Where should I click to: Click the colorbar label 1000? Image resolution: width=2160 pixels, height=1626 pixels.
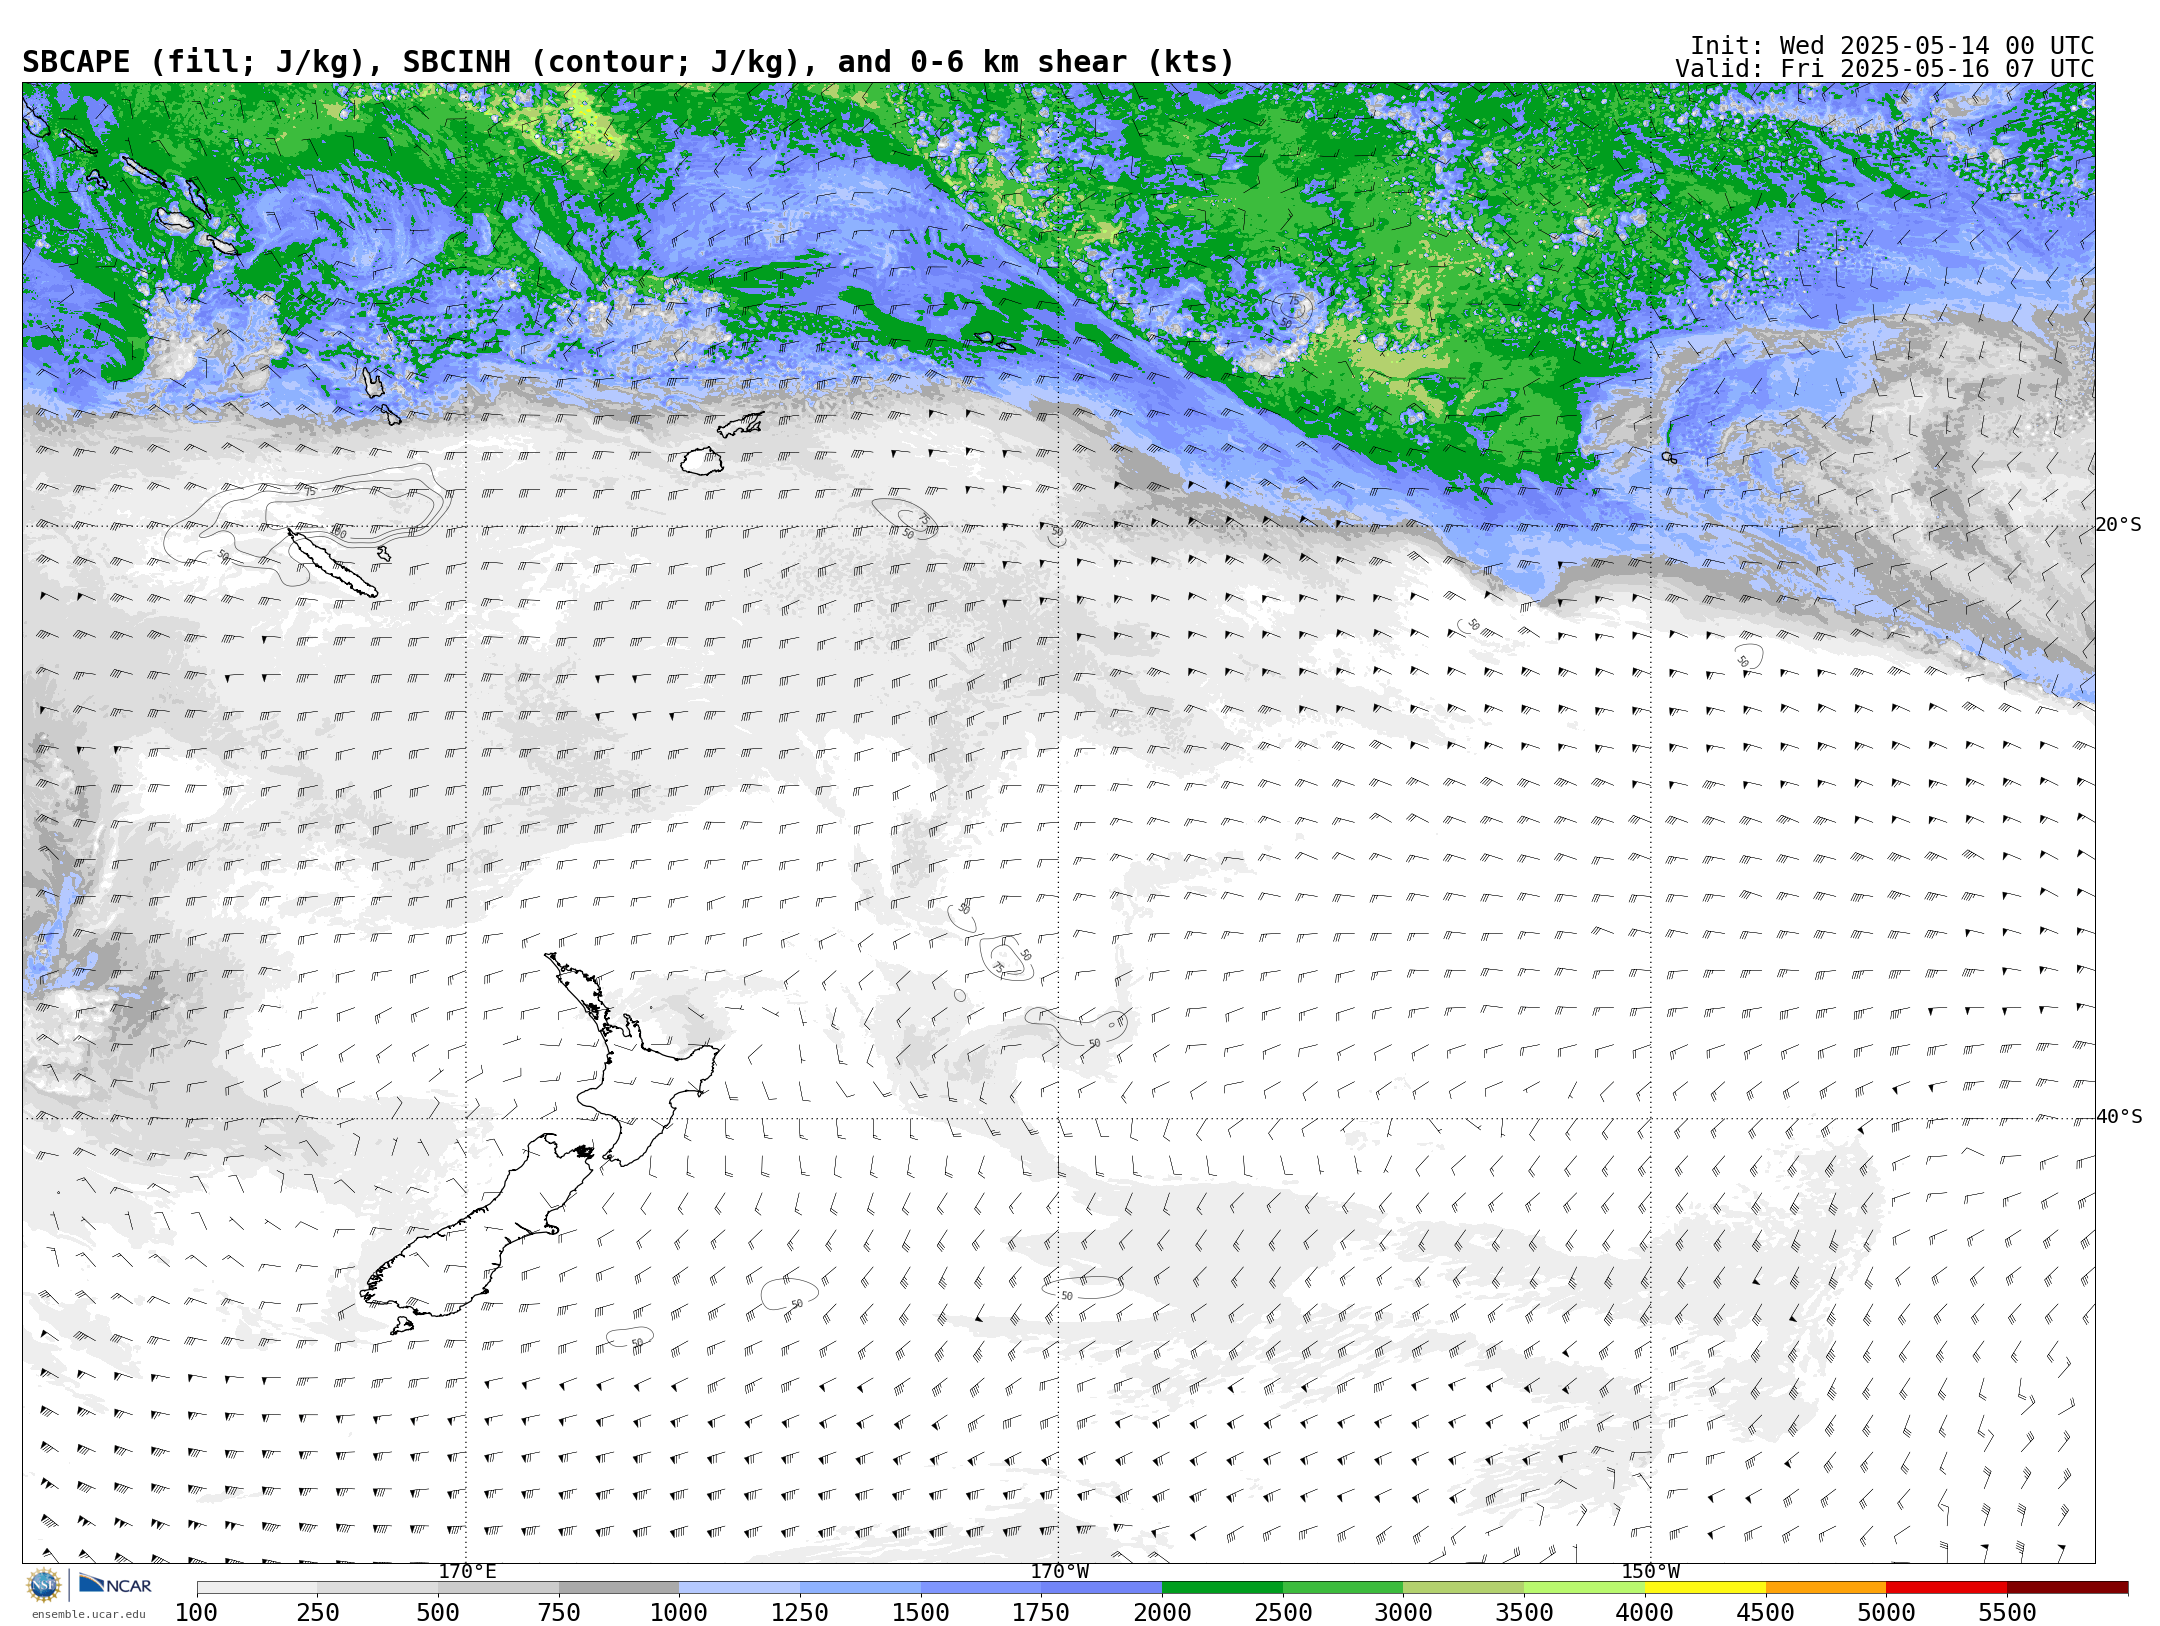point(679,1612)
